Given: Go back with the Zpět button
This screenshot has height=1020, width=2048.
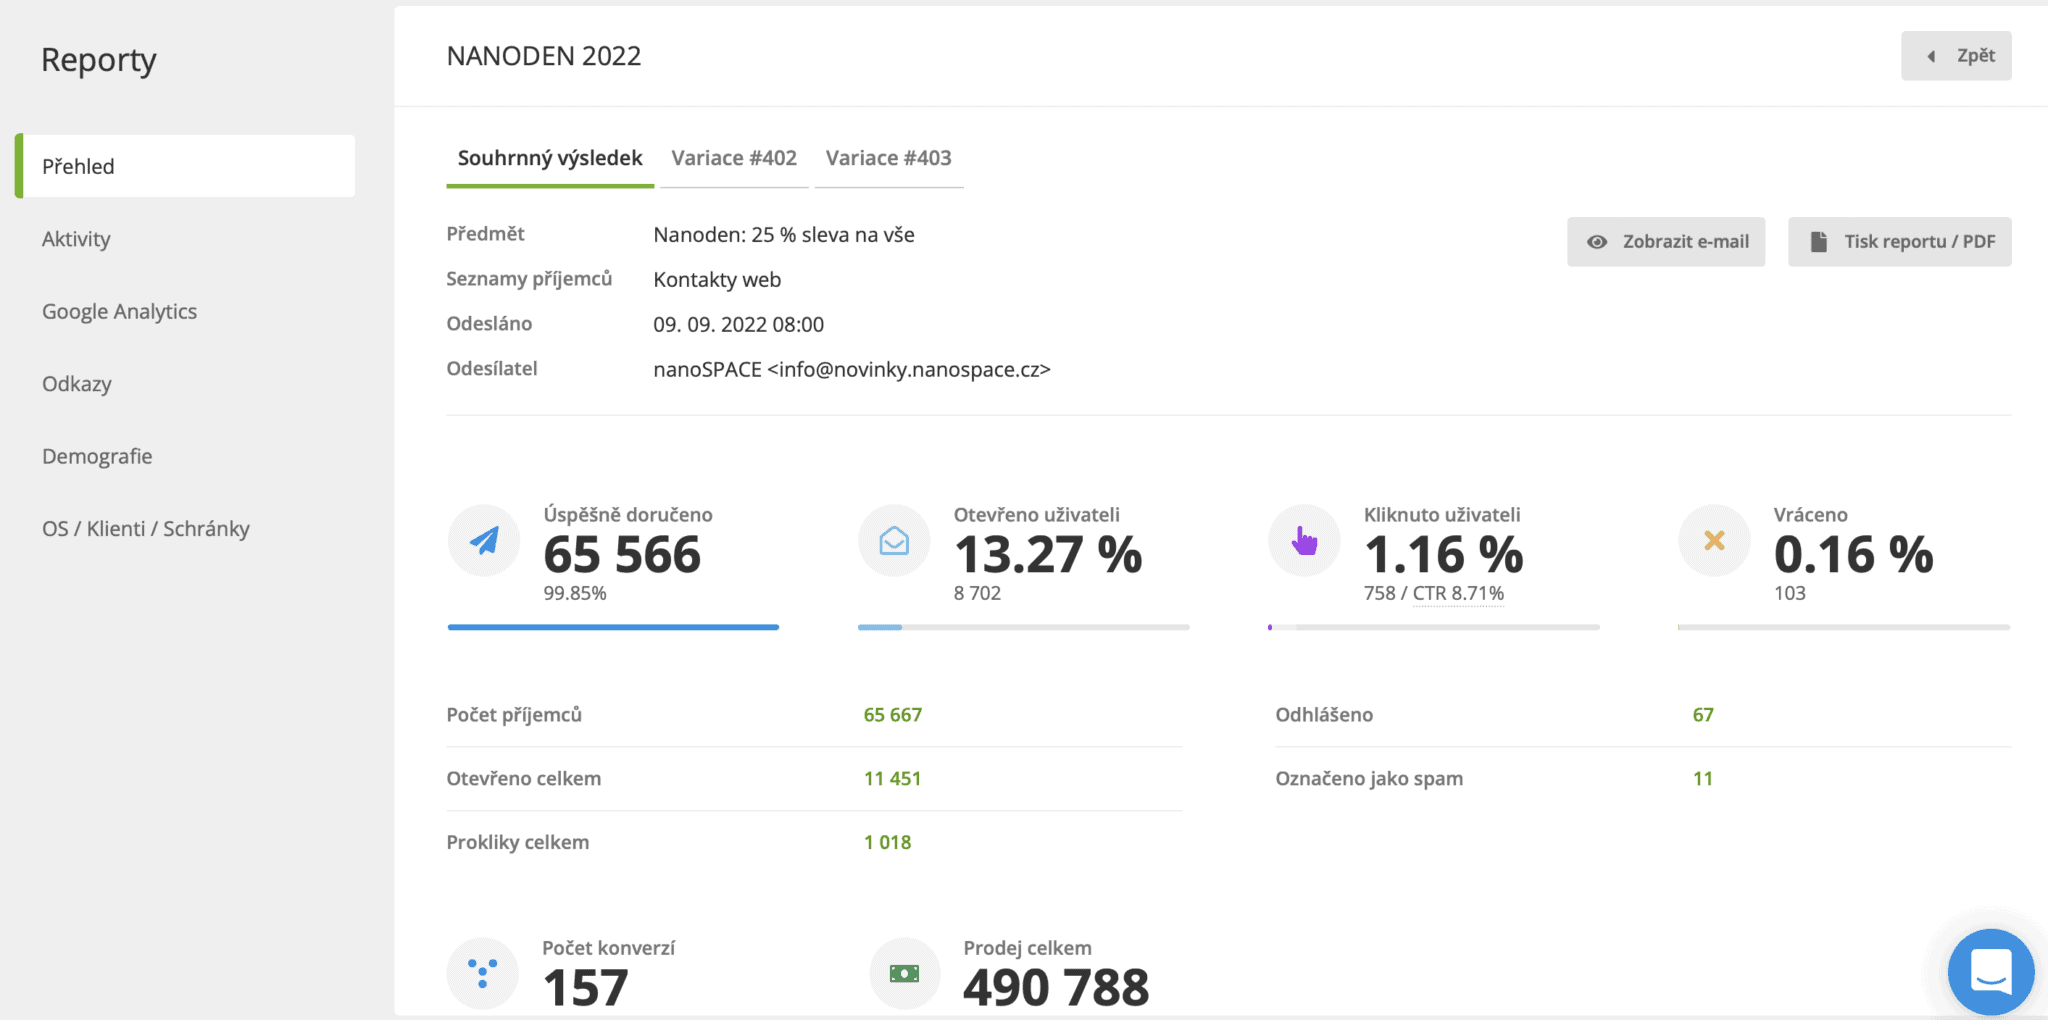Looking at the screenshot, I should click(x=1956, y=56).
